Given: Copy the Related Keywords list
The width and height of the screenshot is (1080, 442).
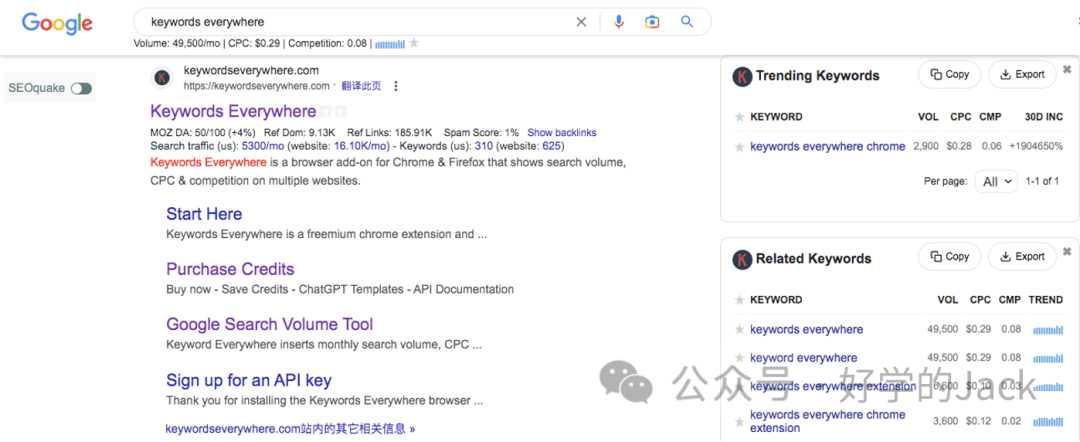Looking at the screenshot, I should [950, 256].
